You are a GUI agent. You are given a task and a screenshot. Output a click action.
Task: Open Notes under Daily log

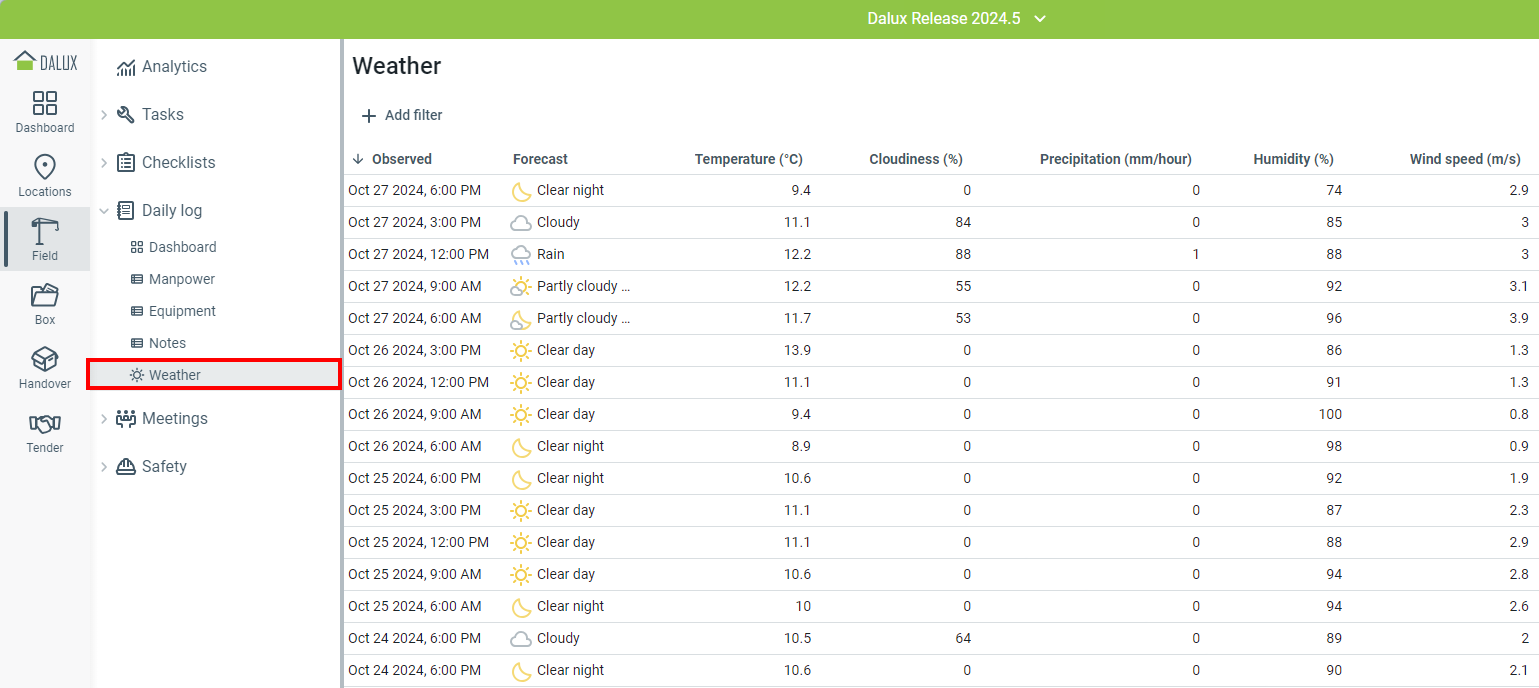(x=167, y=343)
